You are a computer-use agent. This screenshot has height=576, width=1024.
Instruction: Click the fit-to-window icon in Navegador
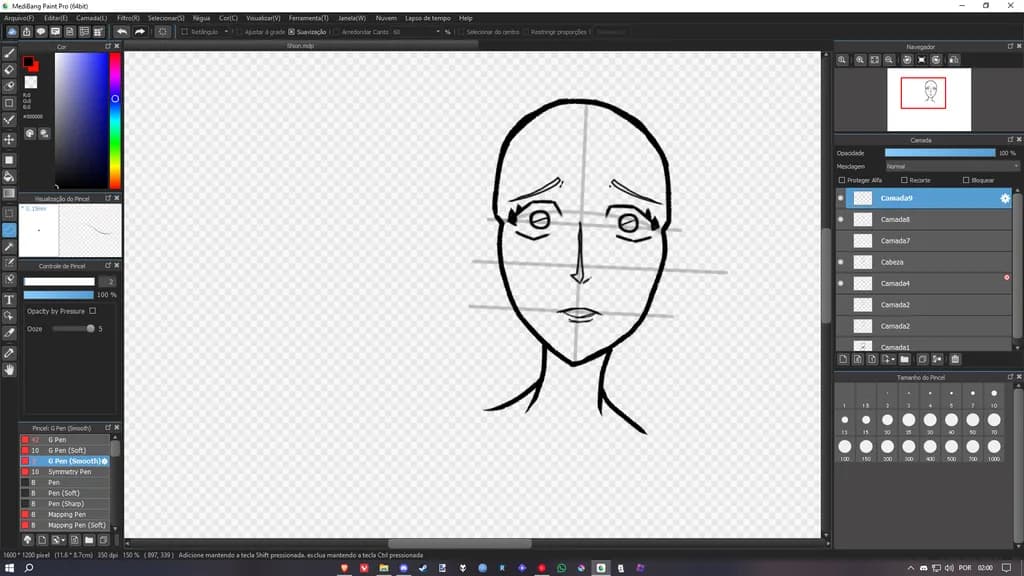(x=874, y=60)
